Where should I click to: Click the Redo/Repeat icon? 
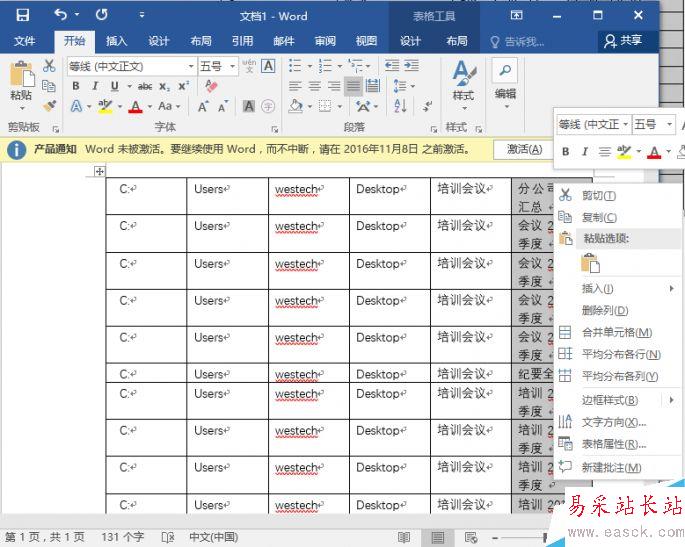point(101,15)
